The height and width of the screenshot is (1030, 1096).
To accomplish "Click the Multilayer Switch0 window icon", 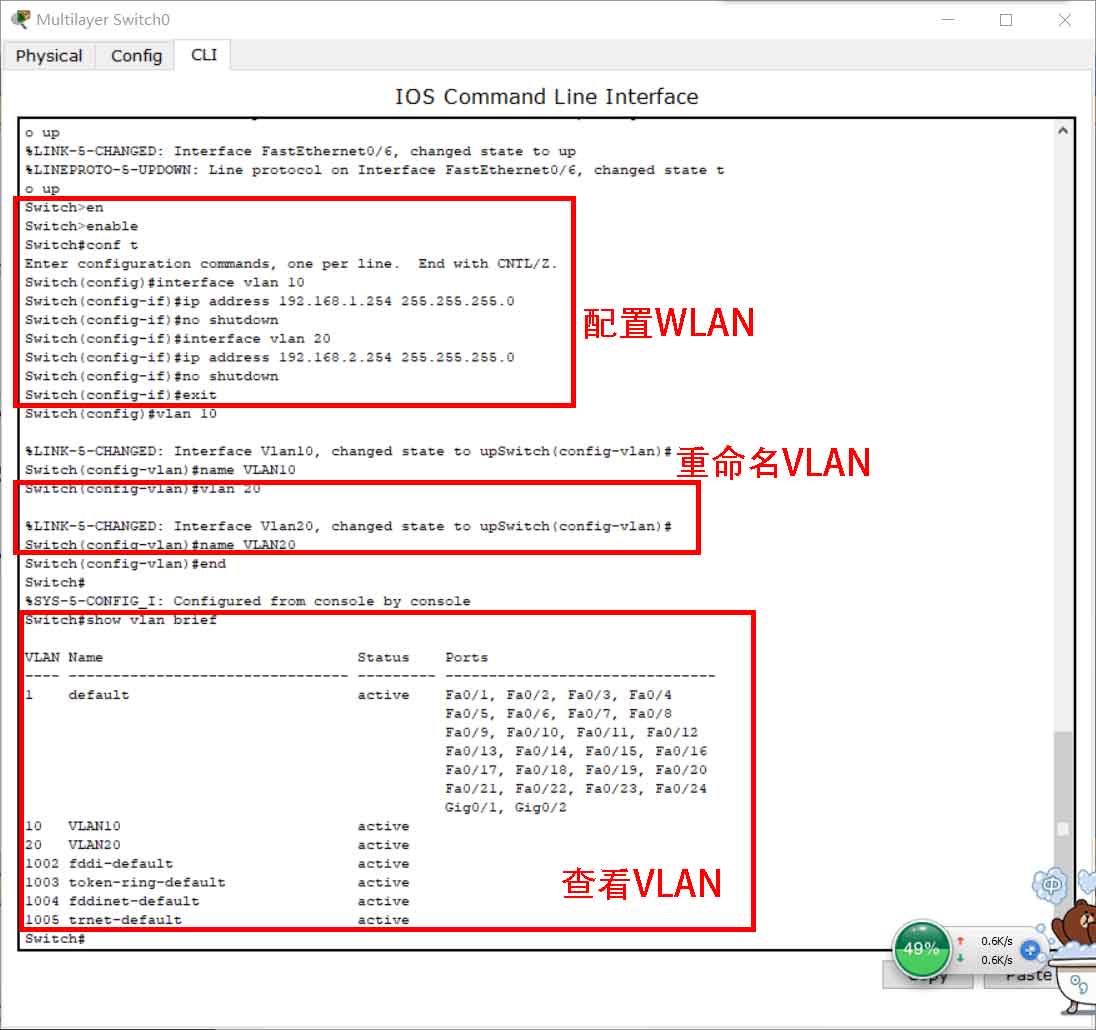I will [x=20, y=19].
